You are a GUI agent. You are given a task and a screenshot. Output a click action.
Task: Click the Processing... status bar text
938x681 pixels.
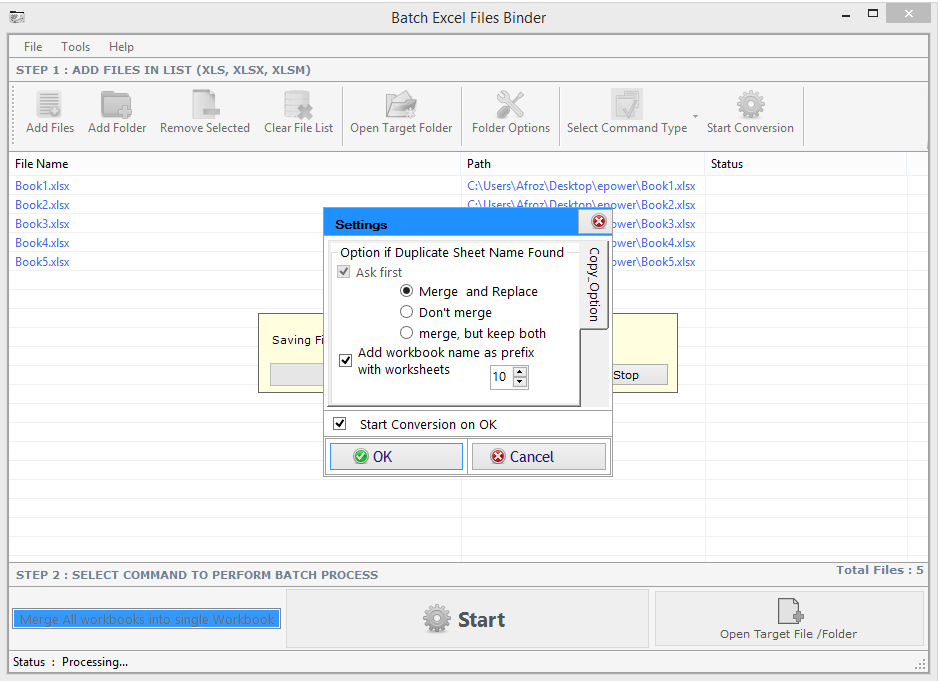click(x=95, y=662)
